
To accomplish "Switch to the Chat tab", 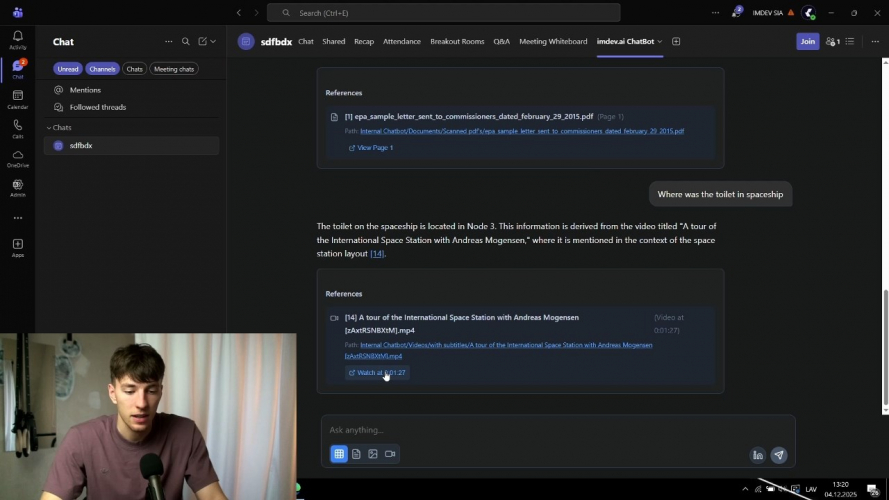I will click(306, 41).
